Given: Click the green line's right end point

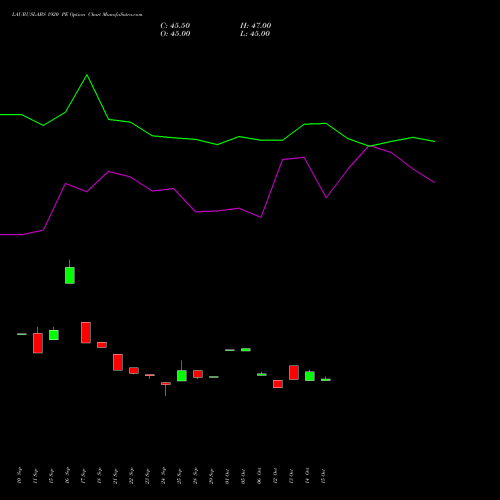Looking at the screenshot, I should [434, 141].
